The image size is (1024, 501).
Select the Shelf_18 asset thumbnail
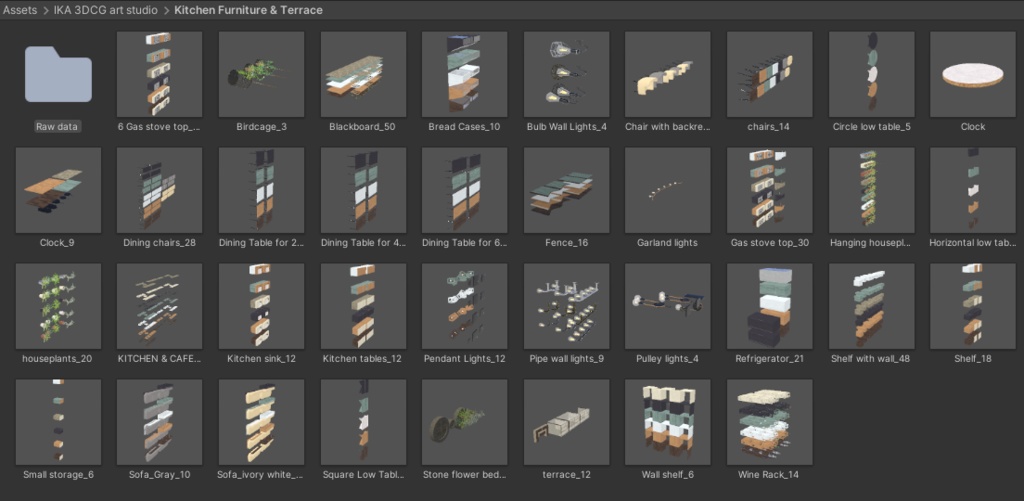point(972,306)
